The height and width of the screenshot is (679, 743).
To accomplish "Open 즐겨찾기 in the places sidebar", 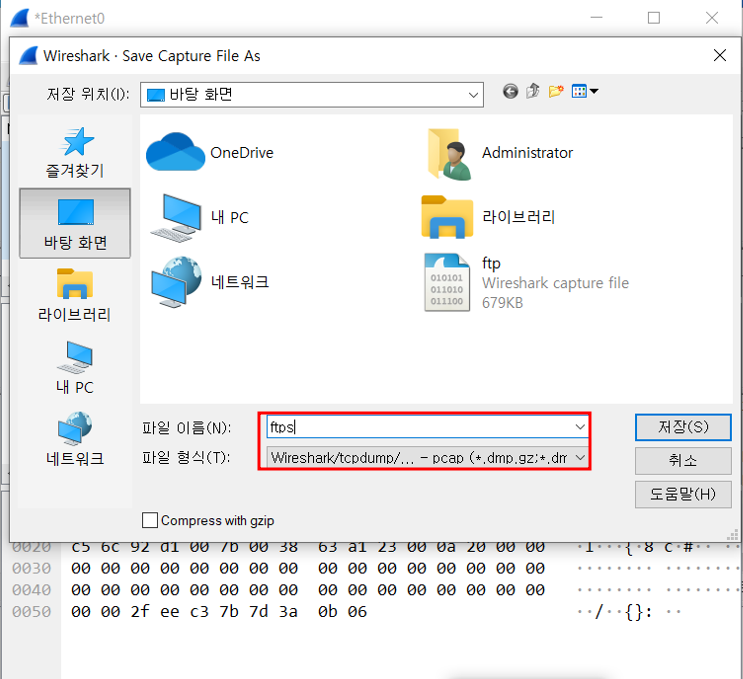I will pyautogui.click(x=75, y=153).
